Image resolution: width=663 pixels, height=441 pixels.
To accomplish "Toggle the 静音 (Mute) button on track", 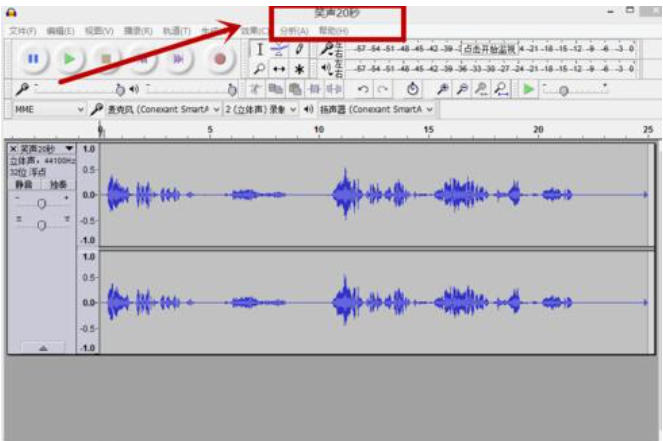I will click(24, 184).
